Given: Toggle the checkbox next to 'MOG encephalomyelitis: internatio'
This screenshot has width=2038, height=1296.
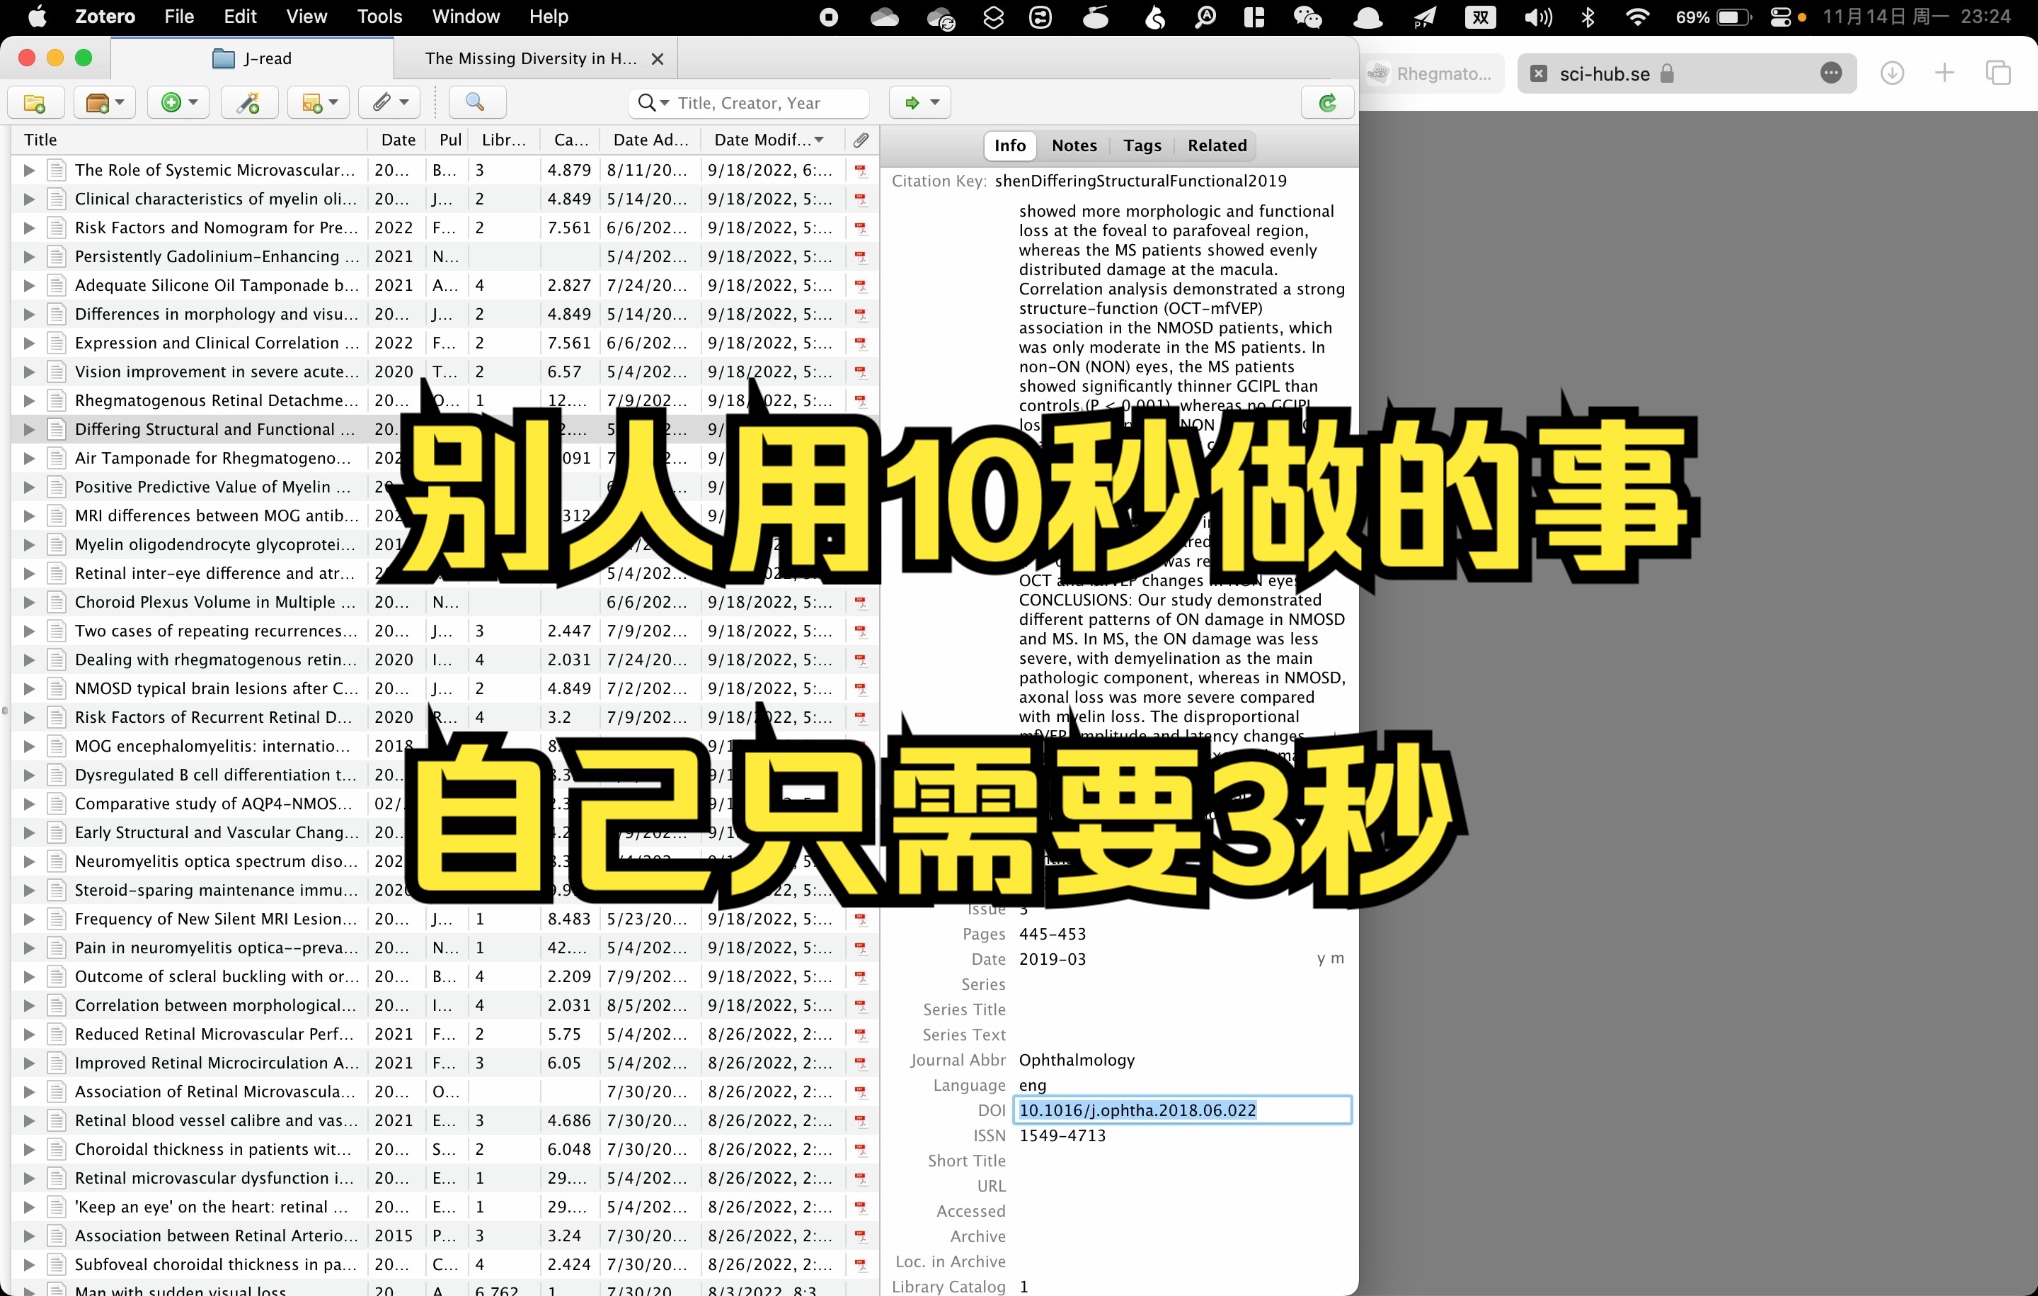Looking at the screenshot, I should 27,745.
